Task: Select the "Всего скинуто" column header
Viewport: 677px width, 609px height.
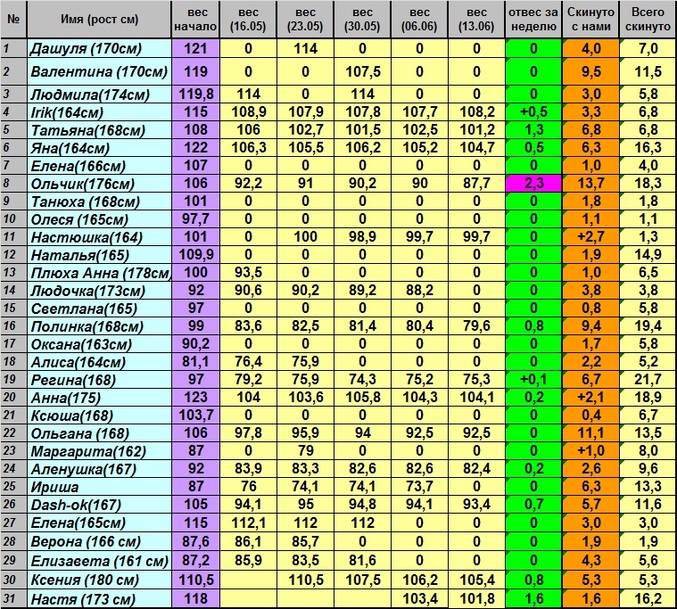Action: (x=647, y=17)
